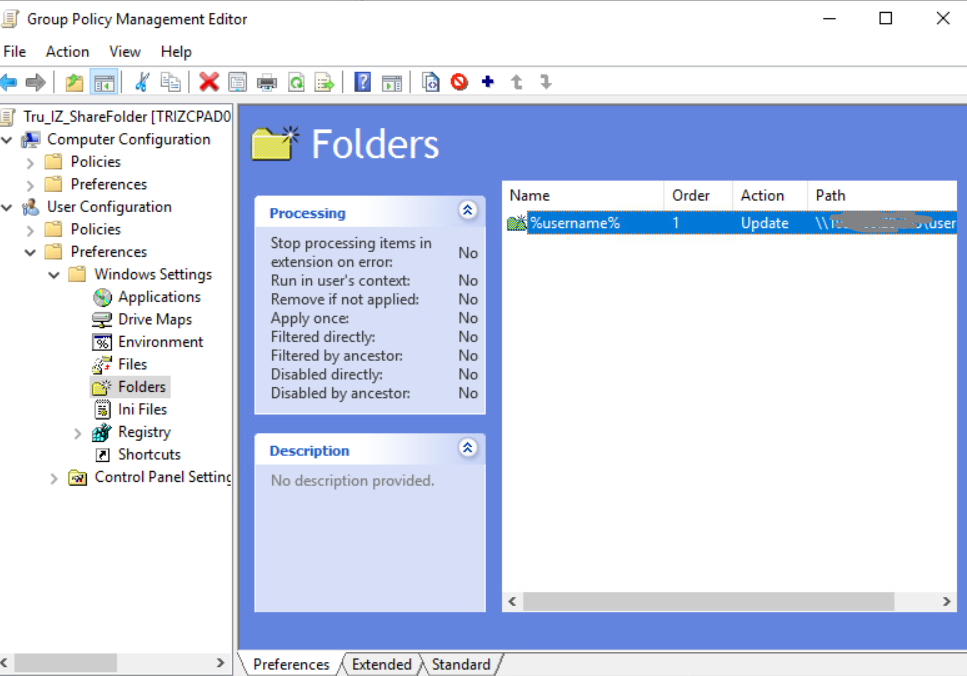
Task: Collapse the Windows Settings node
Action: pyautogui.click(x=54, y=274)
